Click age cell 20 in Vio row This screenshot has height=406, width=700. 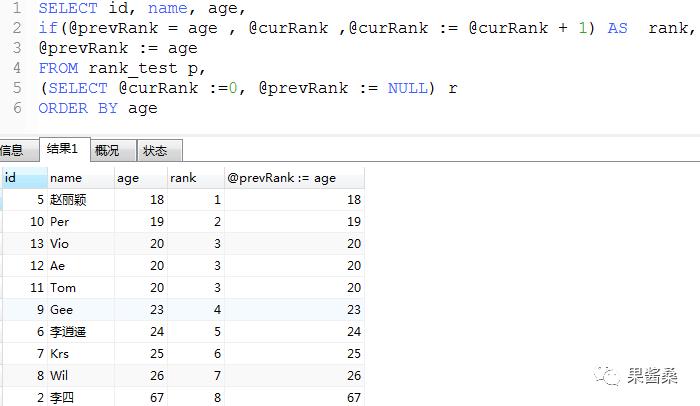(141, 243)
